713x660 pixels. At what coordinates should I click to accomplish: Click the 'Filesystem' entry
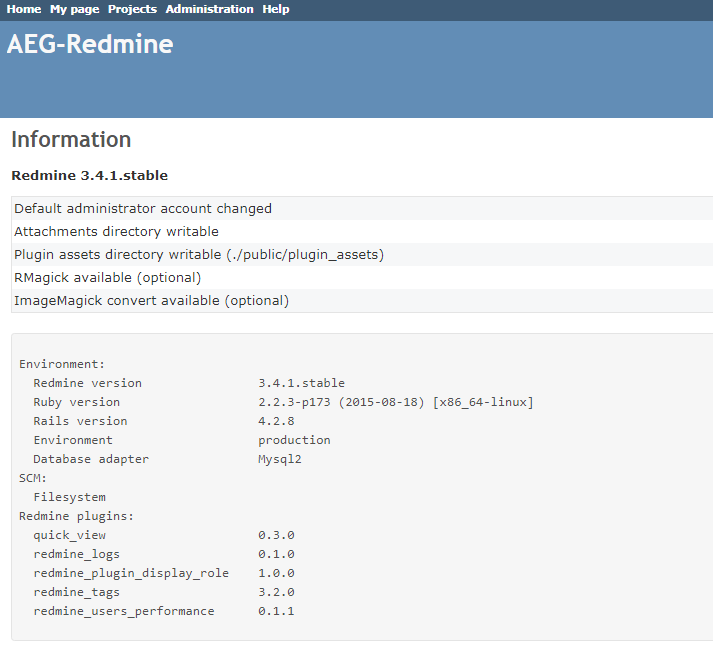pos(69,498)
